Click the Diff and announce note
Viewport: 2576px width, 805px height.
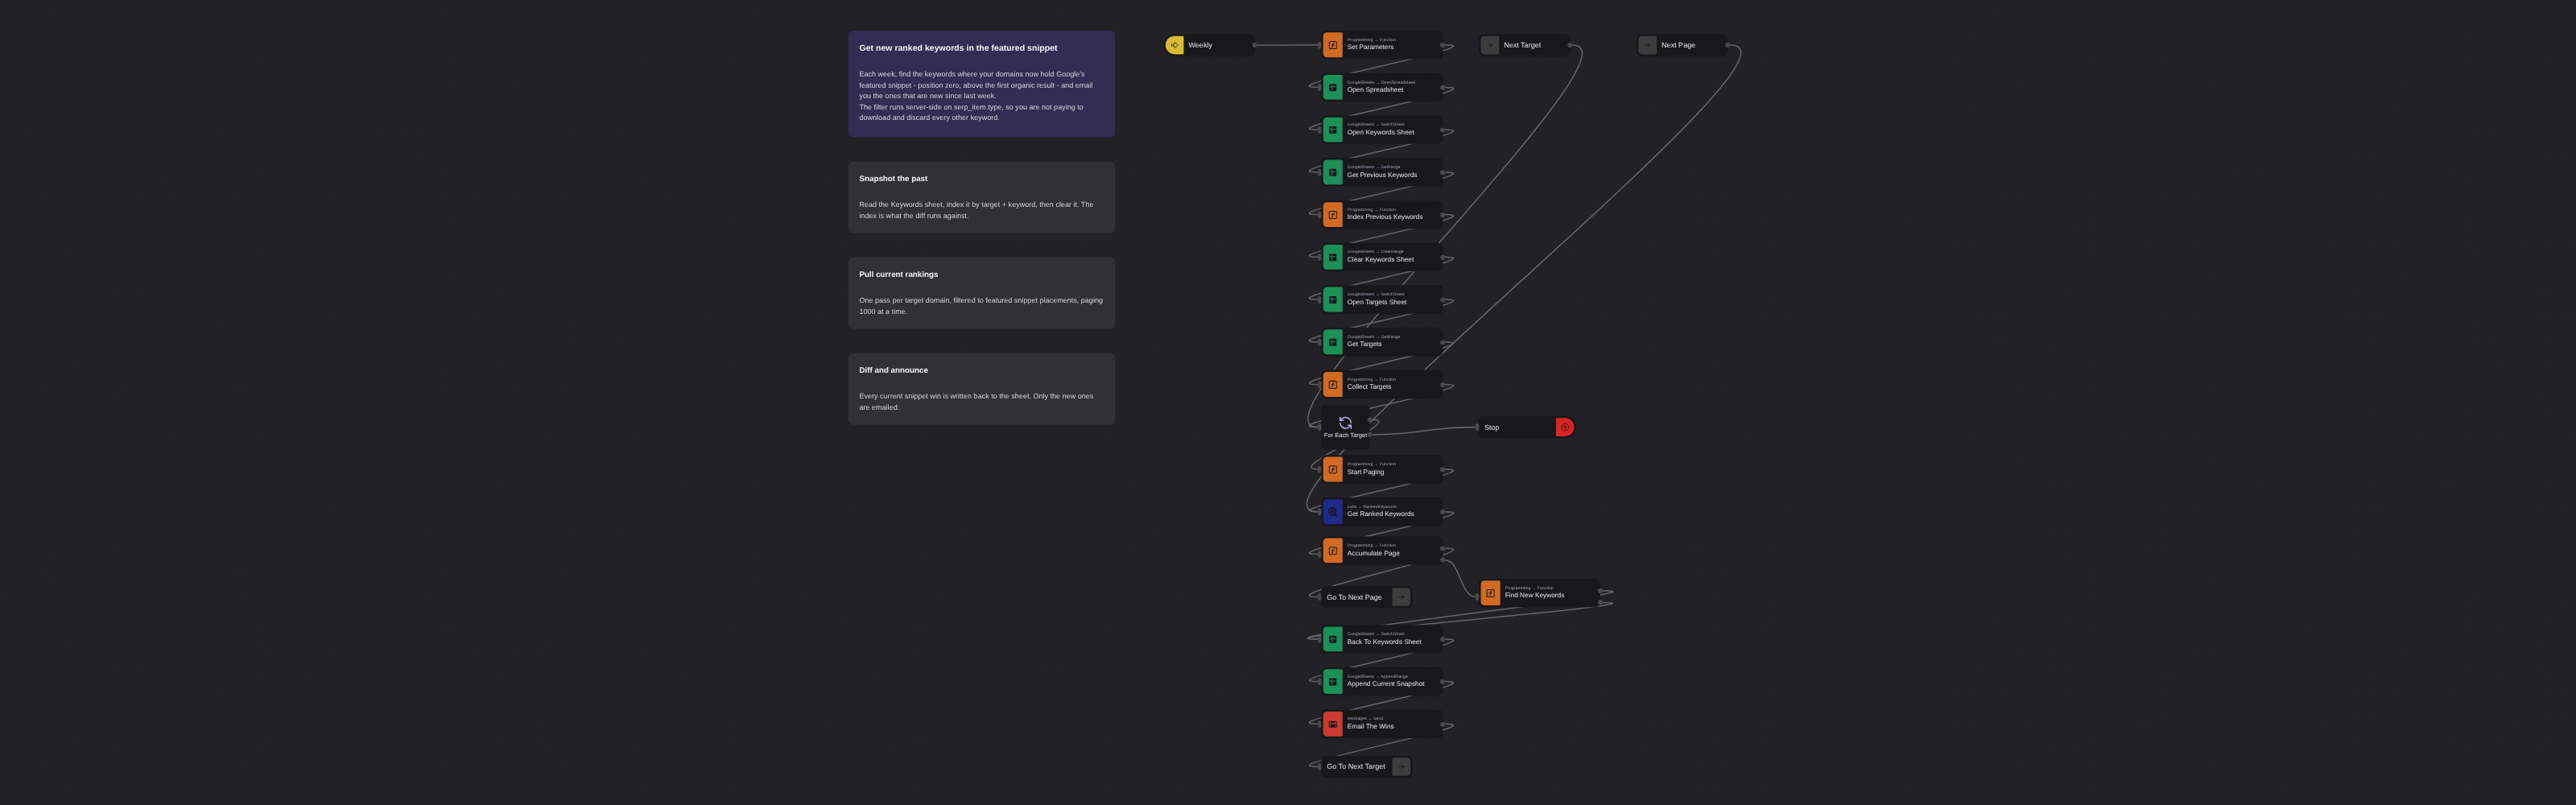coord(981,389)
